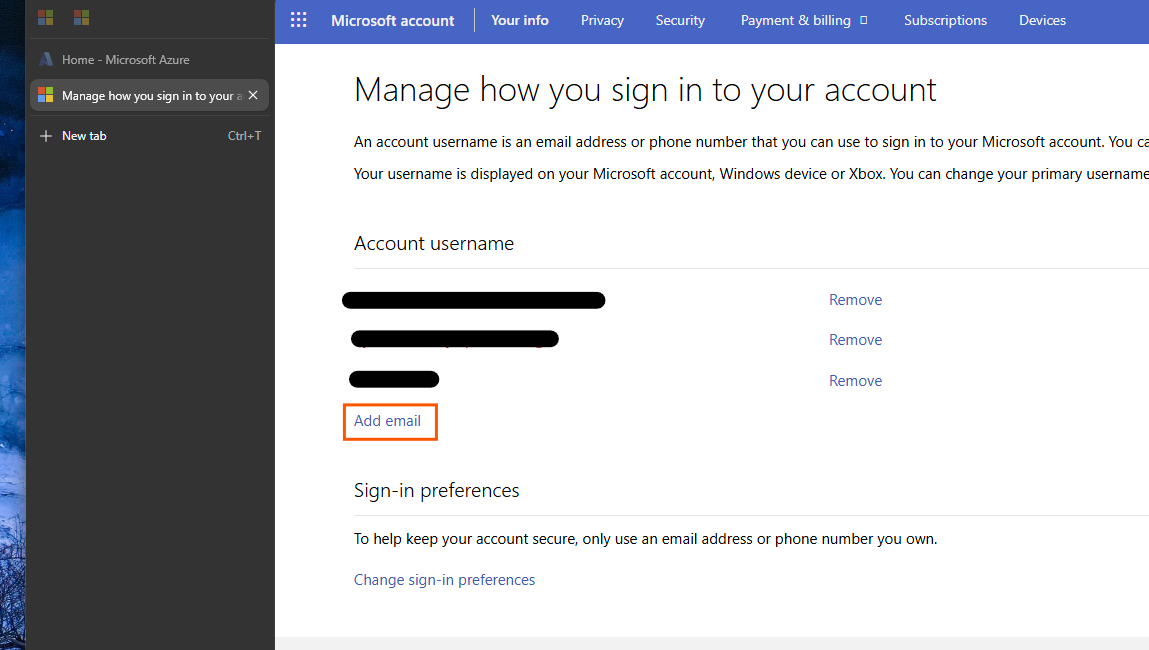Click the Account username heading
The height and width of the screenshot is (650, 1149).
[434, 243]
